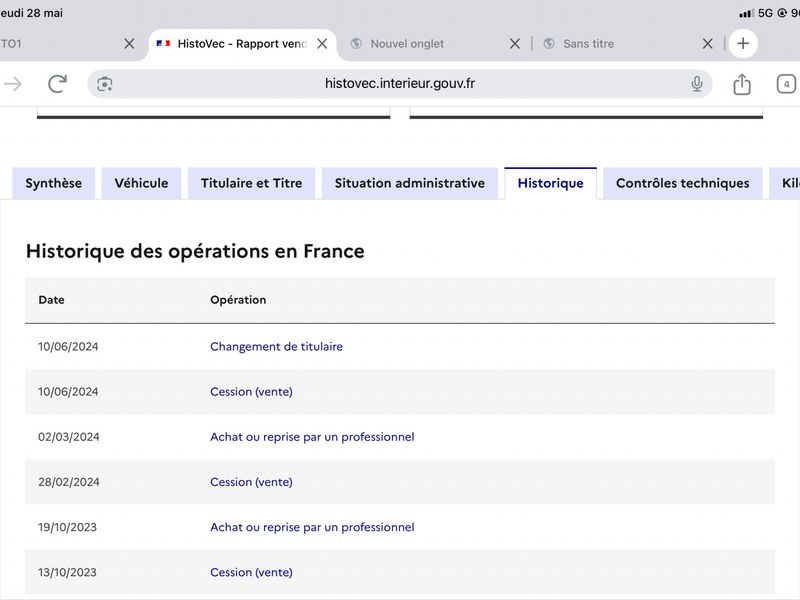Reload the page with the refresh icon
Viewport: 800px width, 600px height.
58,84
